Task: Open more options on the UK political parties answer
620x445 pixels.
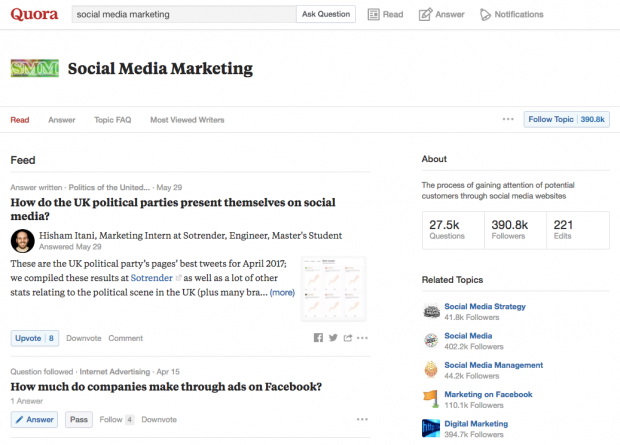Action: [362, 338]
